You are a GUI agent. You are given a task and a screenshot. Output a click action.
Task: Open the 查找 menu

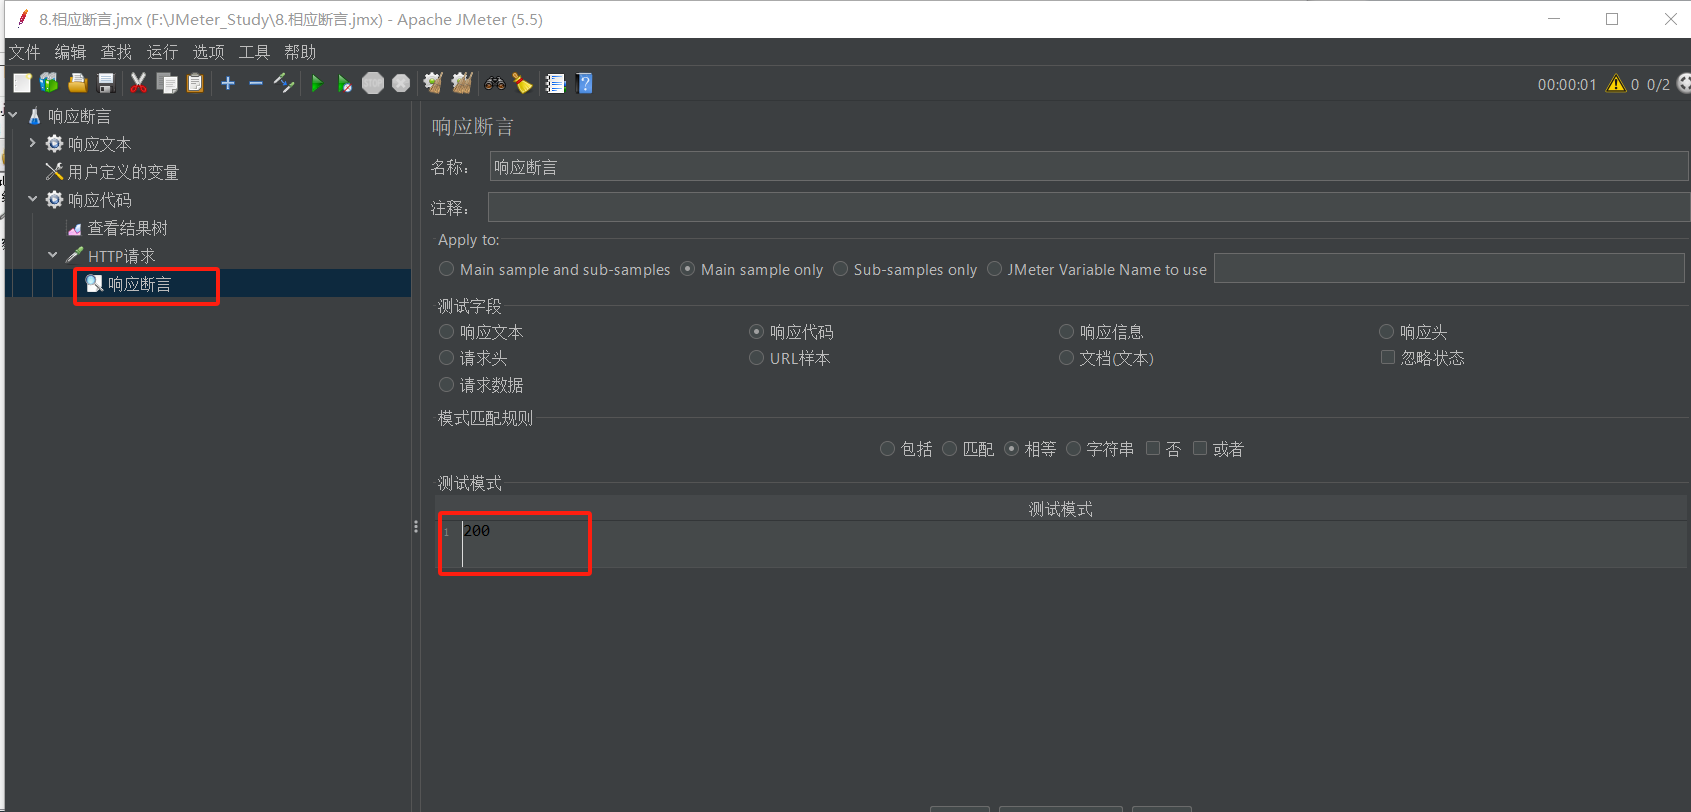click(x=116, y=52)
